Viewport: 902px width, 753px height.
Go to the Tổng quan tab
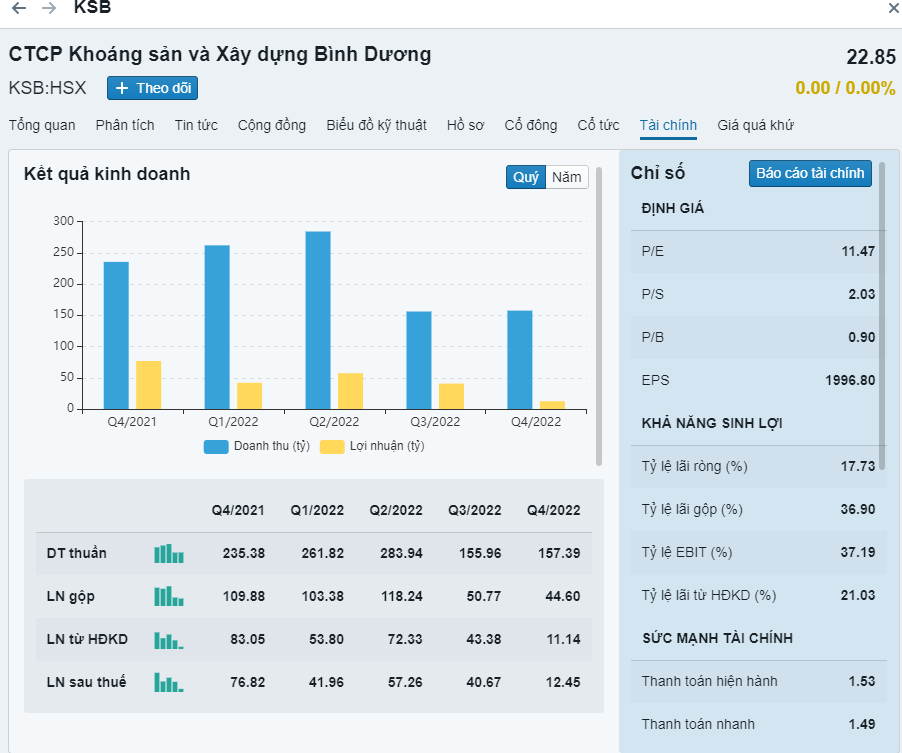(x=42, y=125)
